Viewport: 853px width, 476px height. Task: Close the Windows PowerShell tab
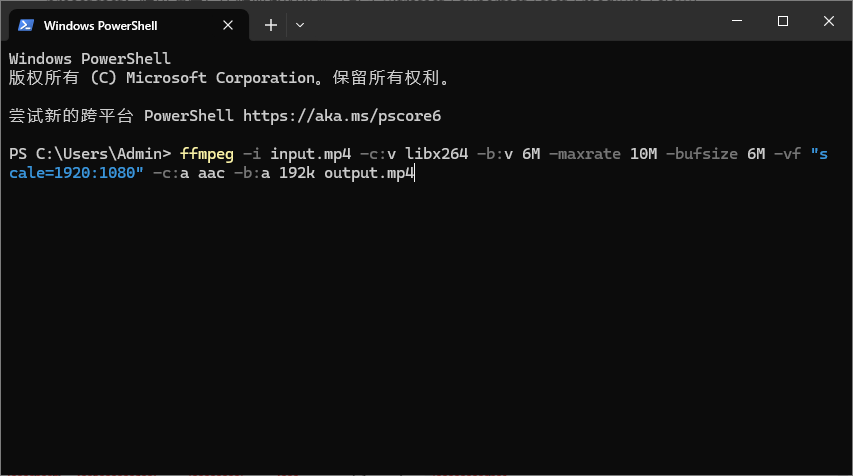[234, 25]
